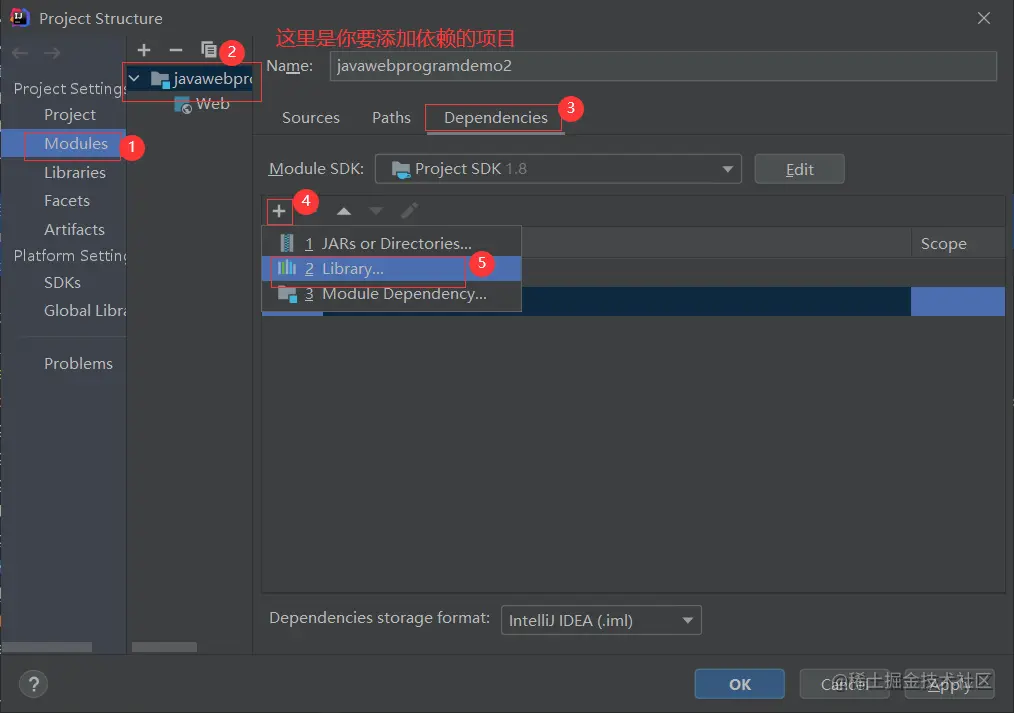This screenshot has height=713, width=1014.
Task: Choose JARs or Directories menu item
Action: coord(391,244)
